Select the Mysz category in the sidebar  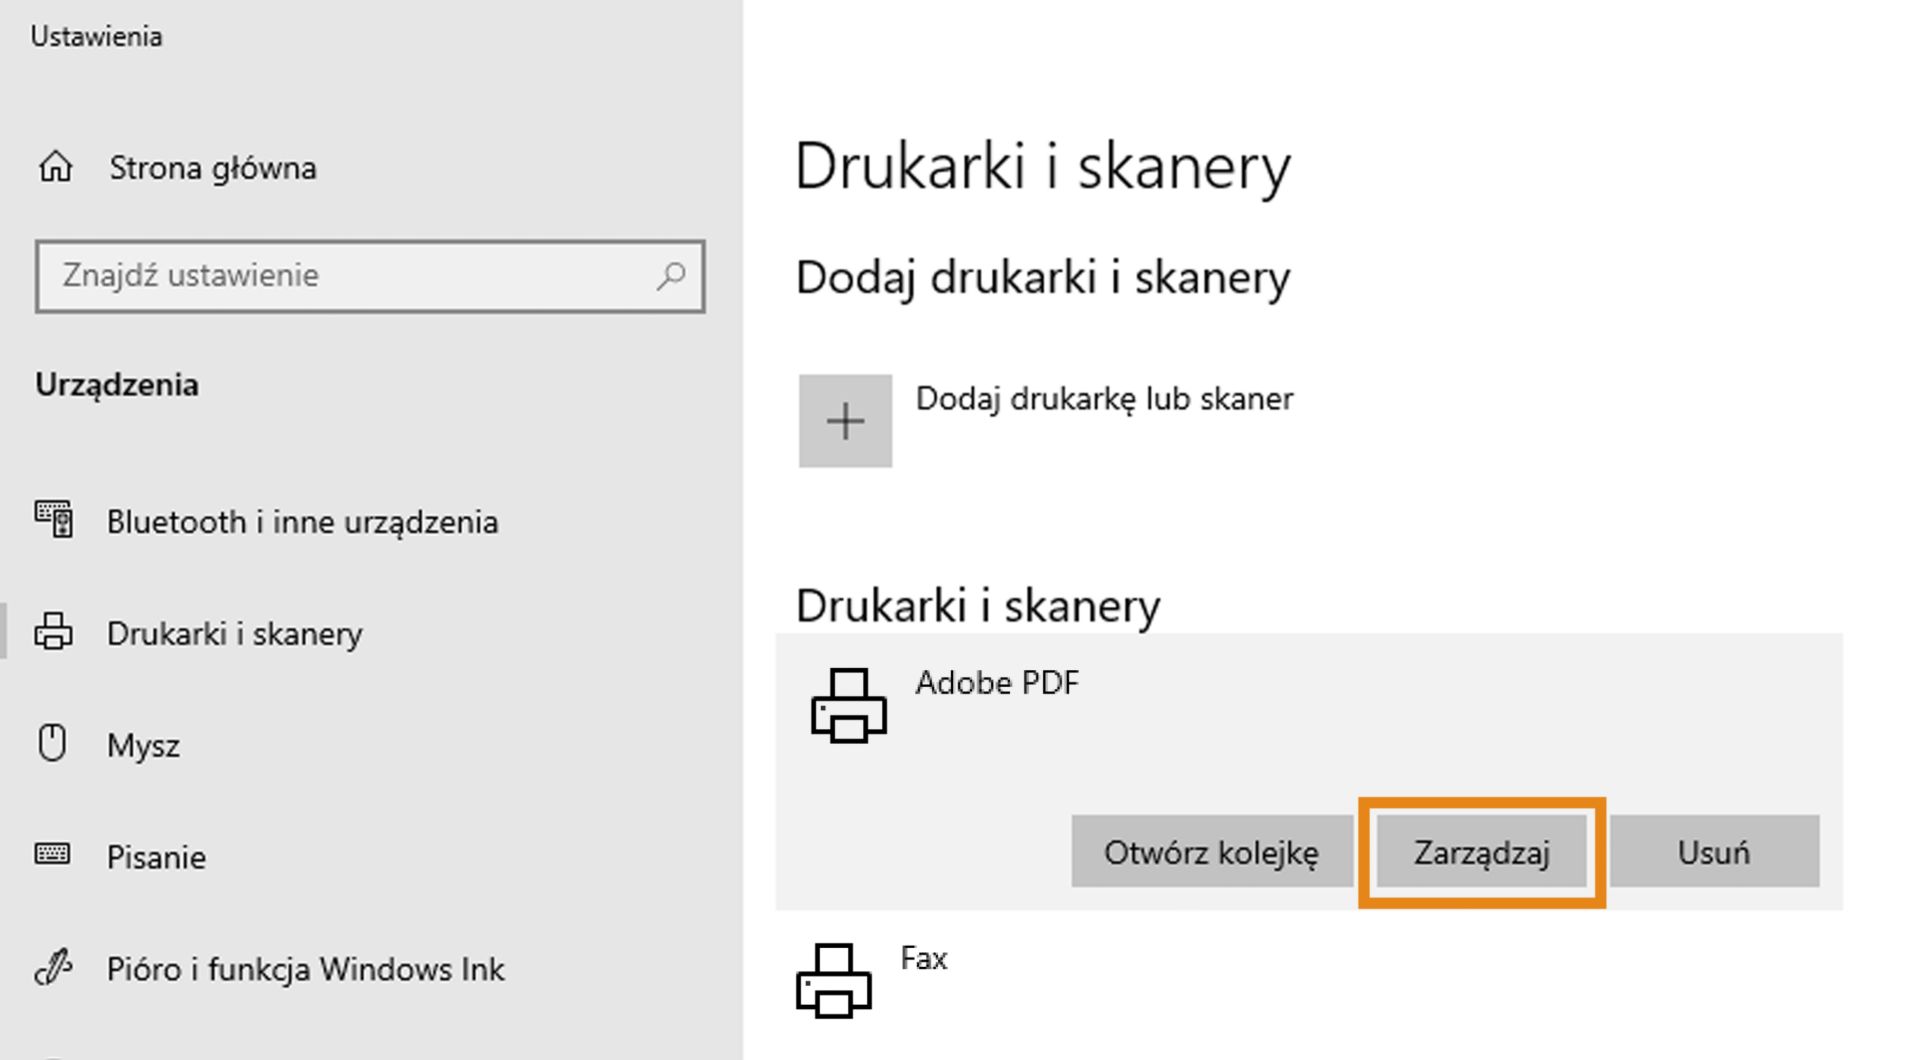pyautogui.click(x=144, y=744)
